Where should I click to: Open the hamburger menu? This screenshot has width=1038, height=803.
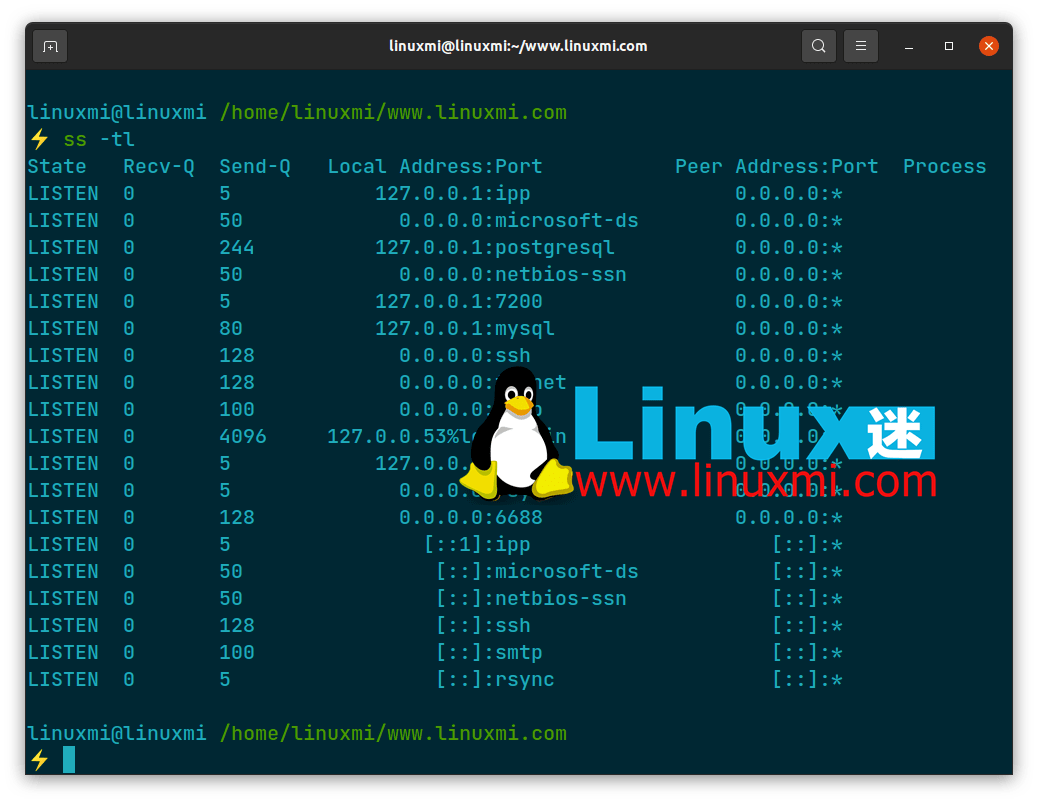[861, 46]
